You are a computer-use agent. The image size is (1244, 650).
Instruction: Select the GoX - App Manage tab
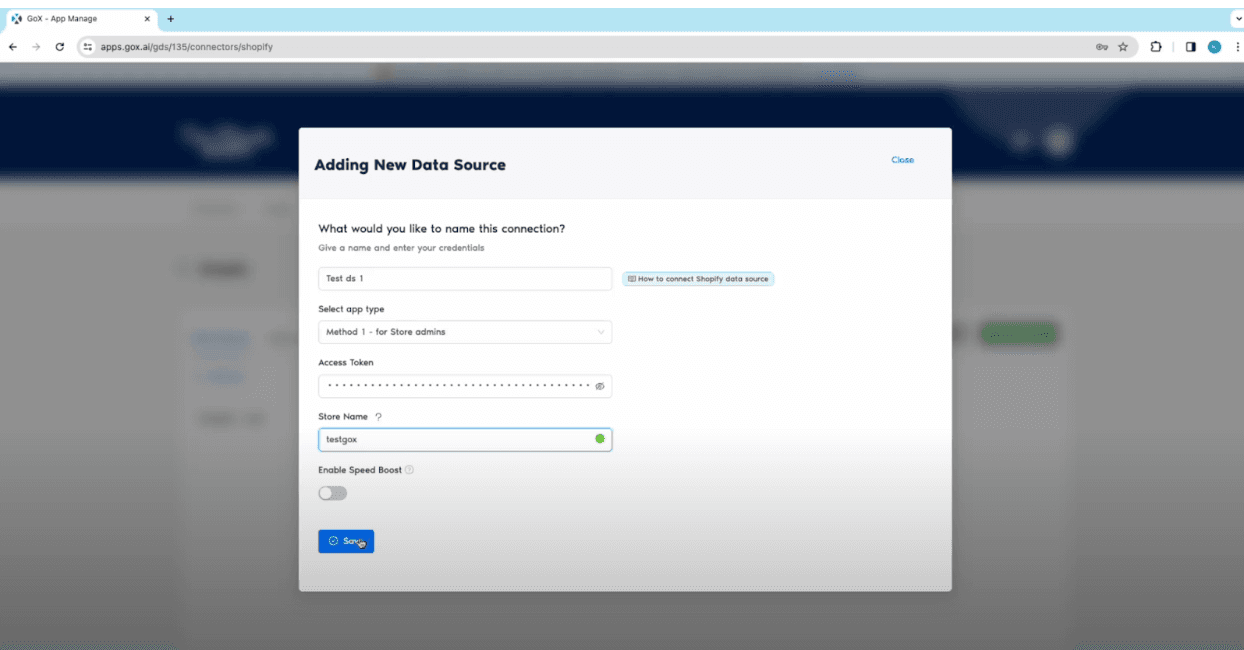[x=75, y=19]
